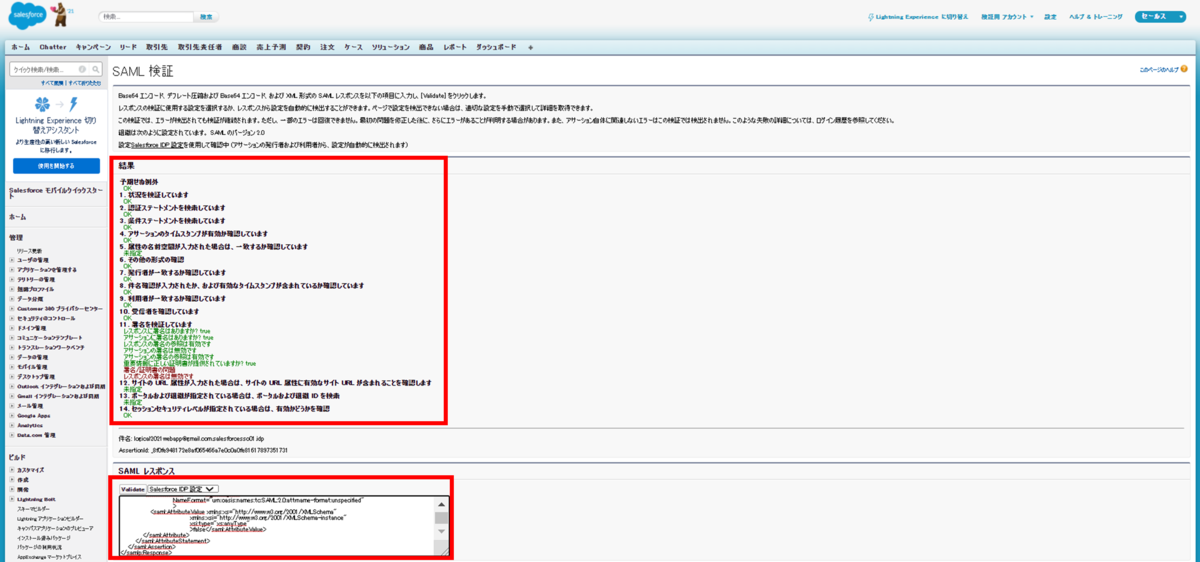The image size is (1200, 562).
Task: Click the 検索 search button
Action: [x=206, y=17]
